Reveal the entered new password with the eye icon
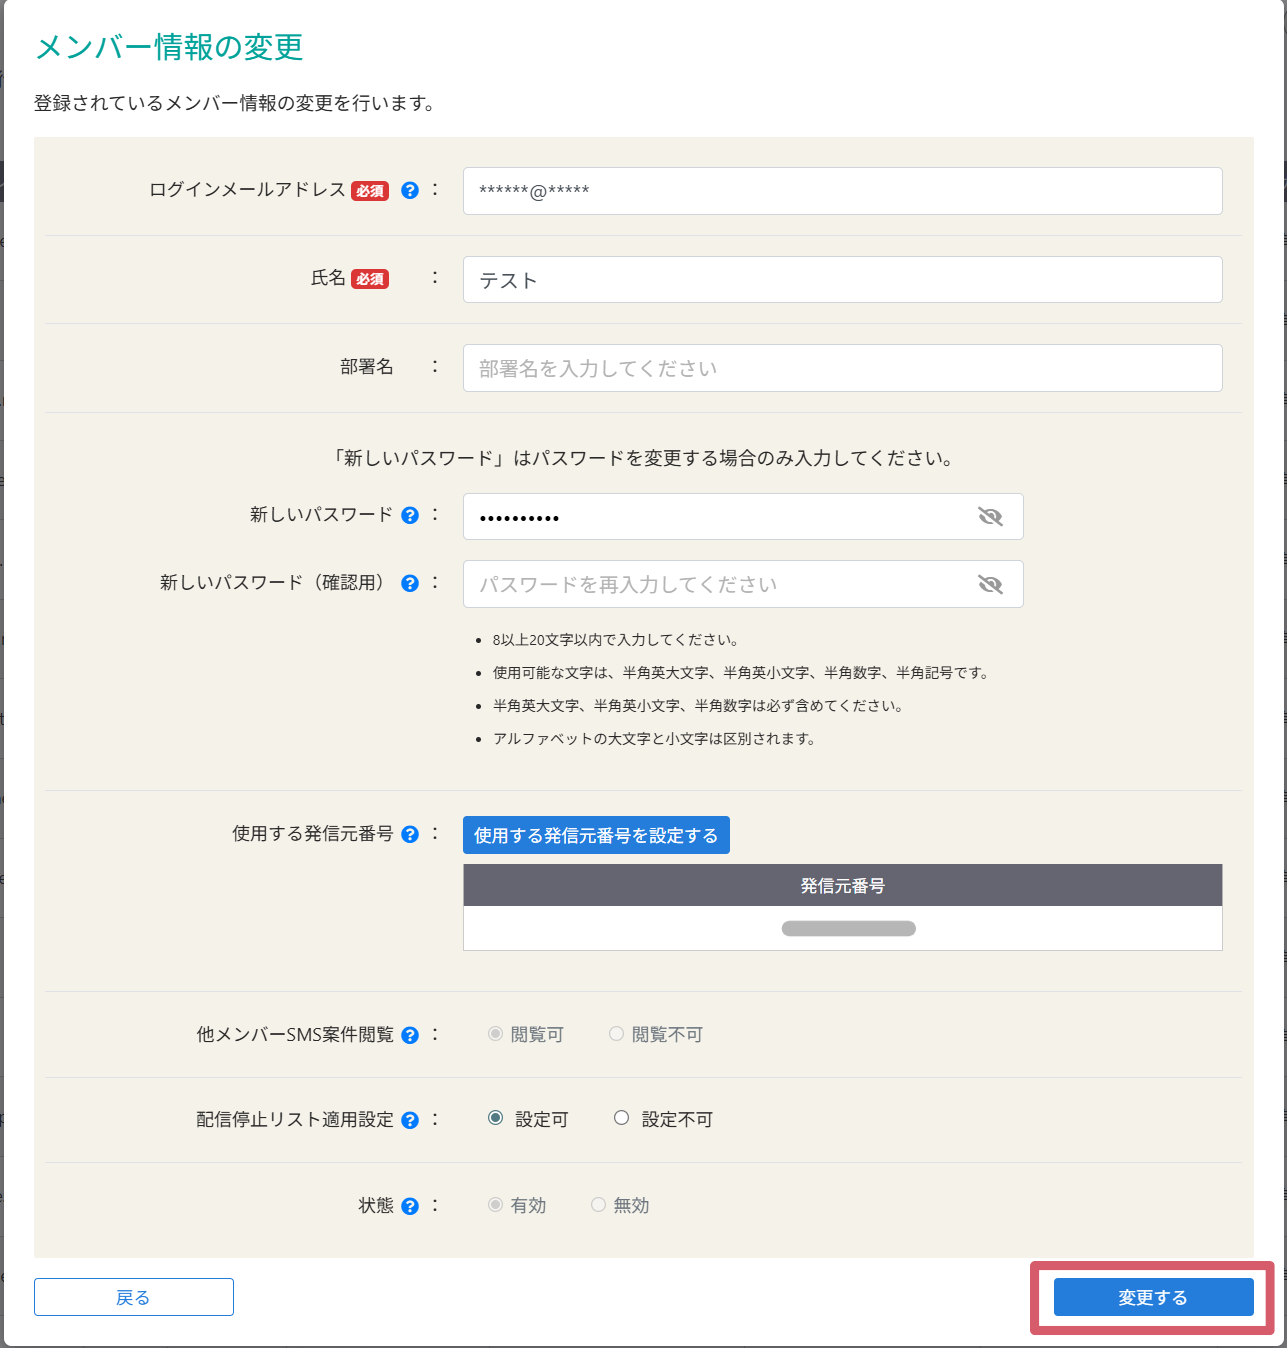Image resolution: width=1287 pixels, height=1348 pixels. pyautogui.click(x=991, y=516)
